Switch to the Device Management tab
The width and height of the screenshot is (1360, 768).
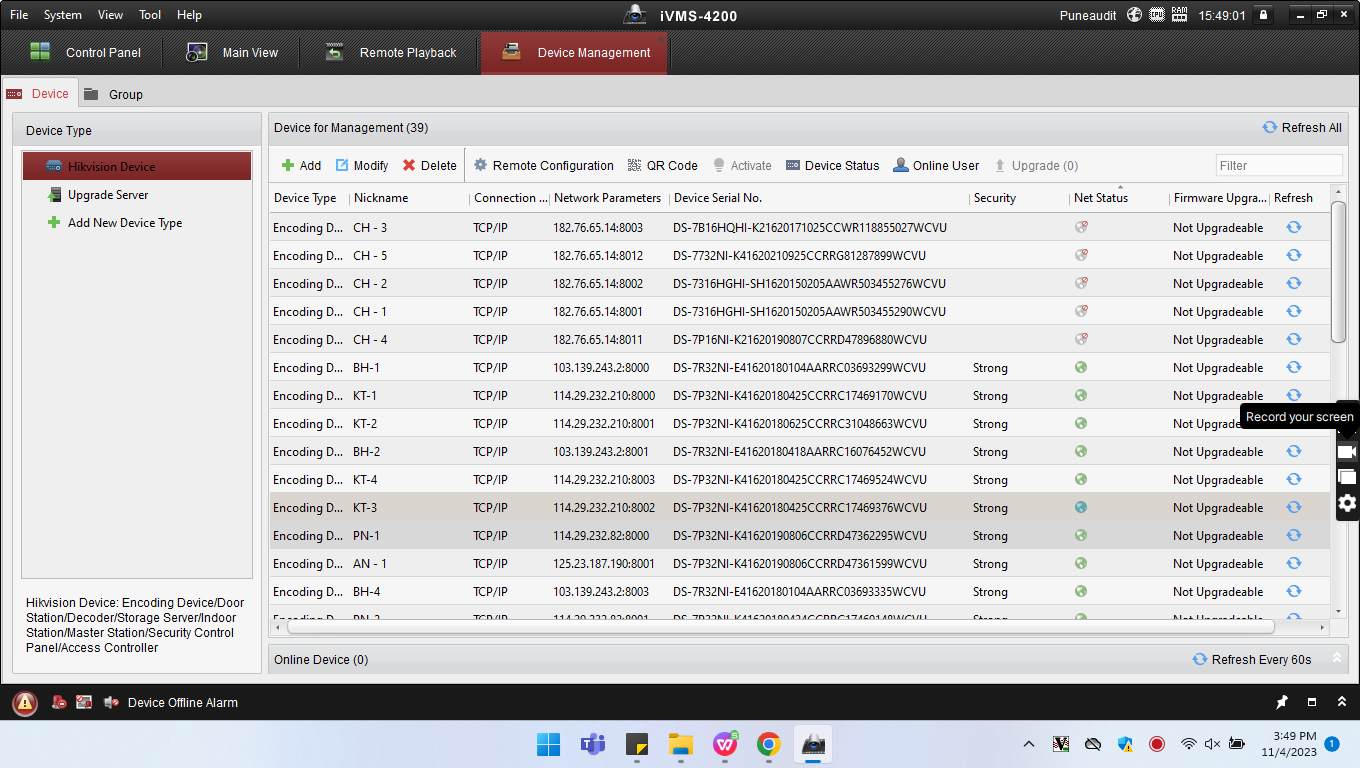pos(574,53)
